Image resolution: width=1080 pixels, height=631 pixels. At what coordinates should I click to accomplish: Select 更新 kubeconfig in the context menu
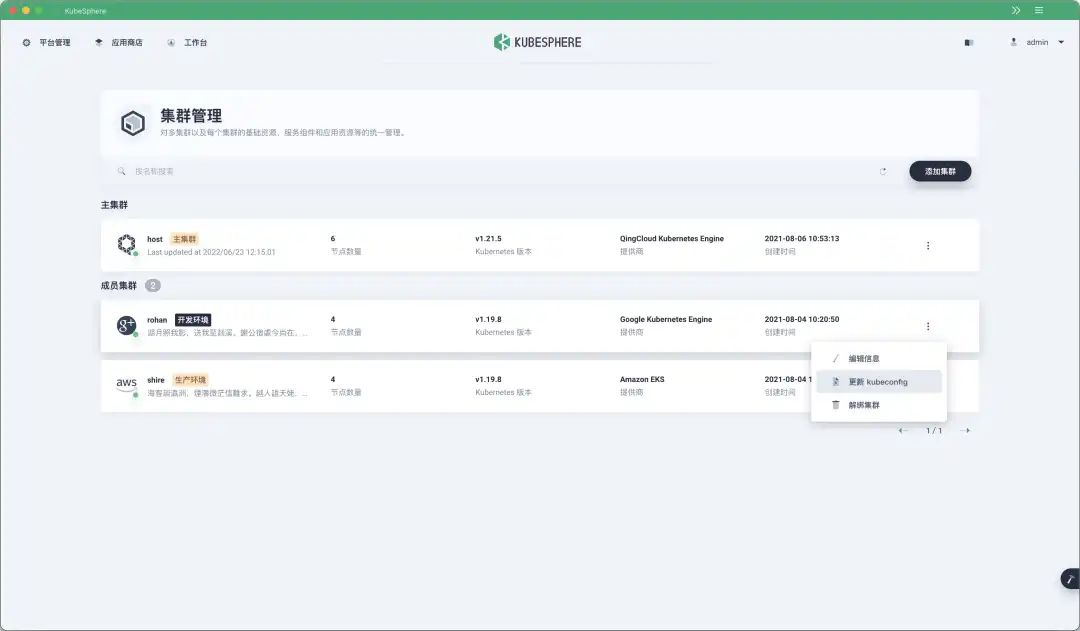point(879,382)
